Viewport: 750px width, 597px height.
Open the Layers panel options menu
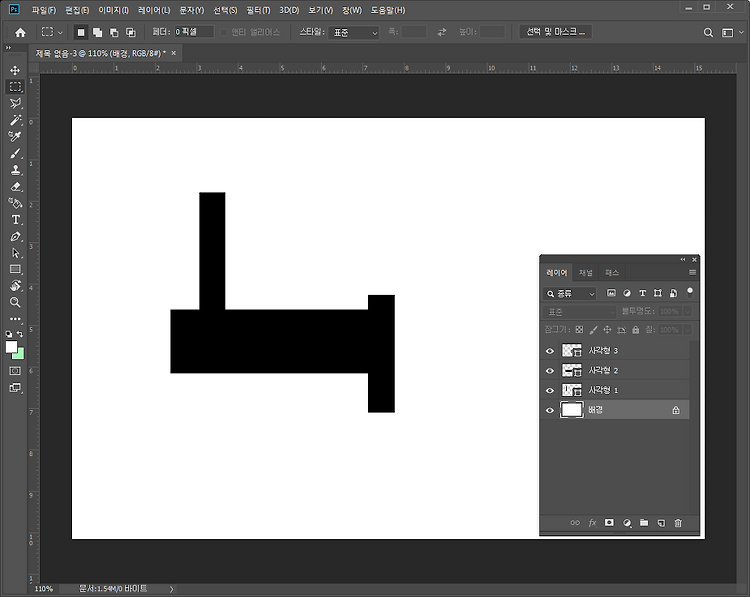tap(692, 273)
